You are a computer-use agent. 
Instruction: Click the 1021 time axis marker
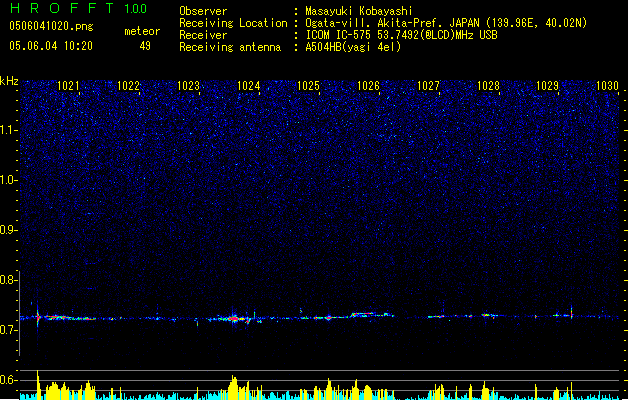pyautogui.click(x=68, y=86)
